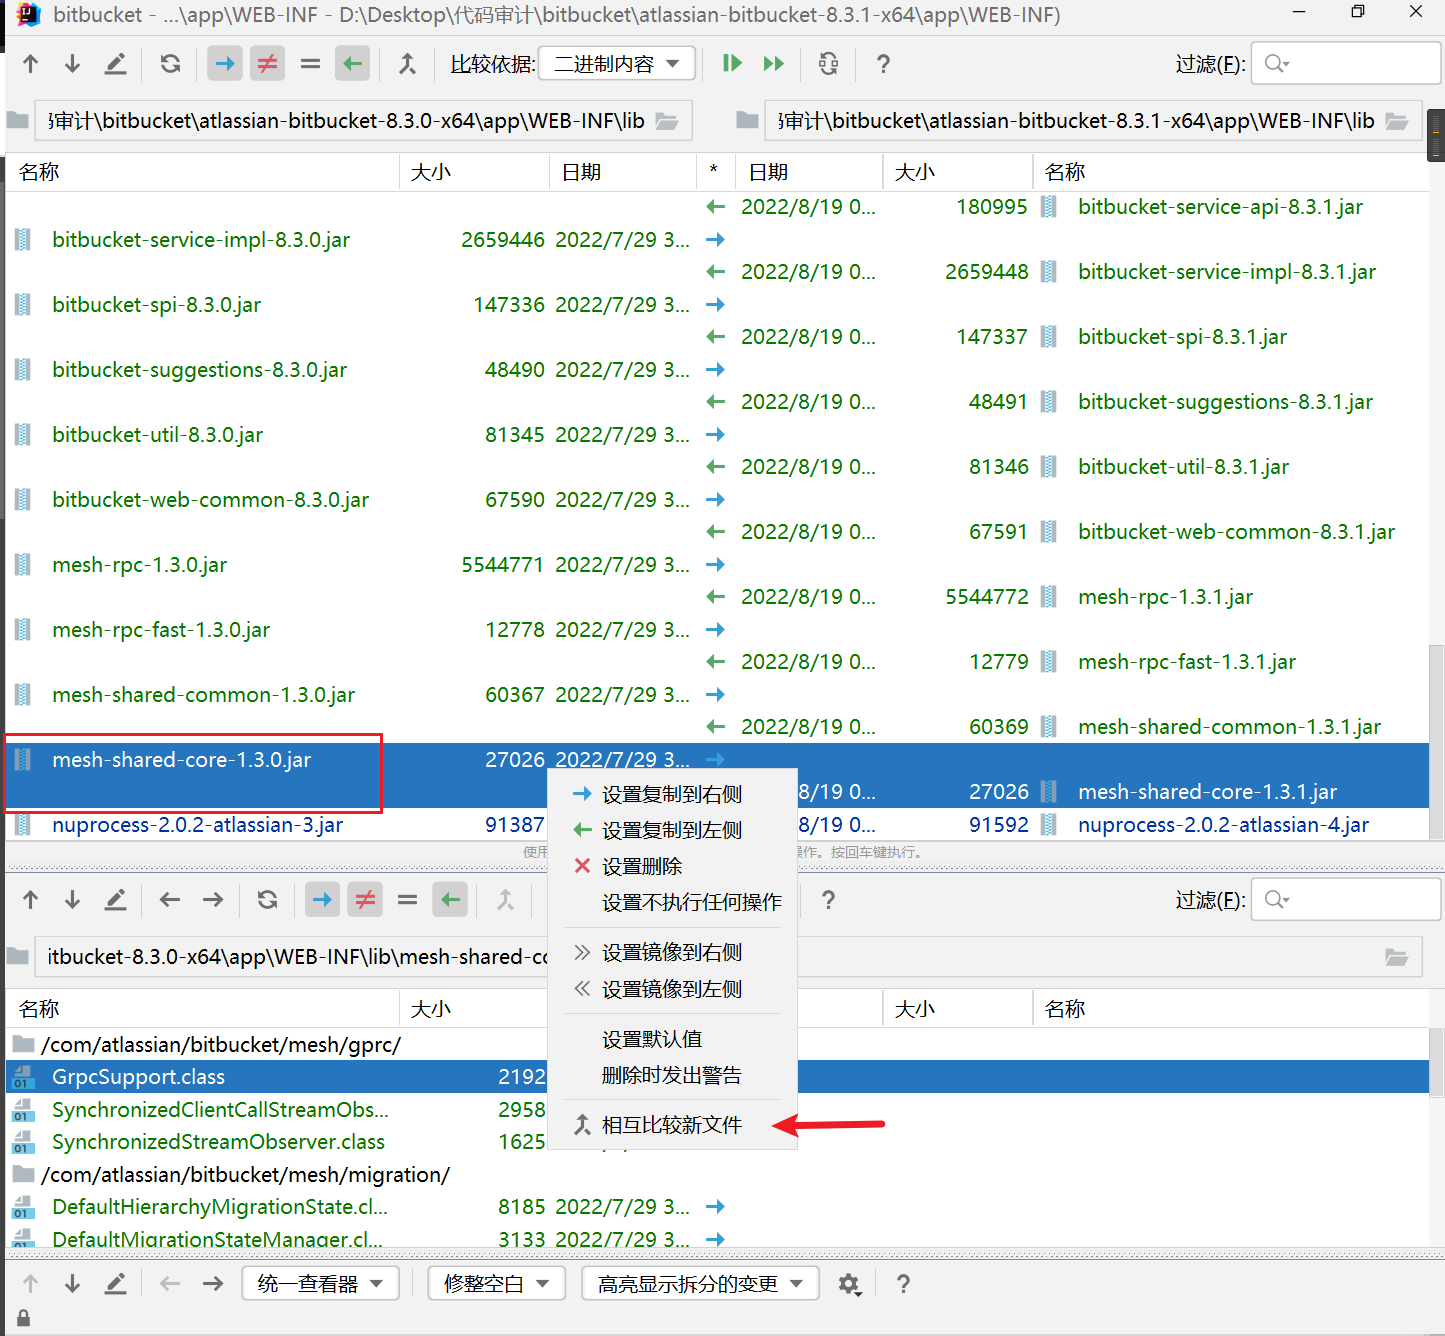The image size is (1445, 1336).
Task: Select mesh-rpc-fast-1.3.0.jar in the list
Action: tap(161, 630)
